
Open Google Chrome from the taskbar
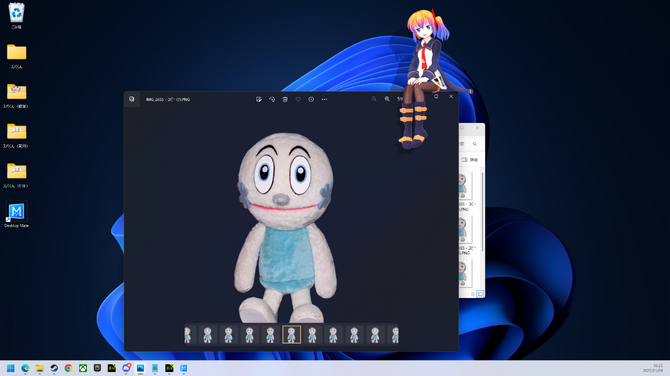pos(68,368)
